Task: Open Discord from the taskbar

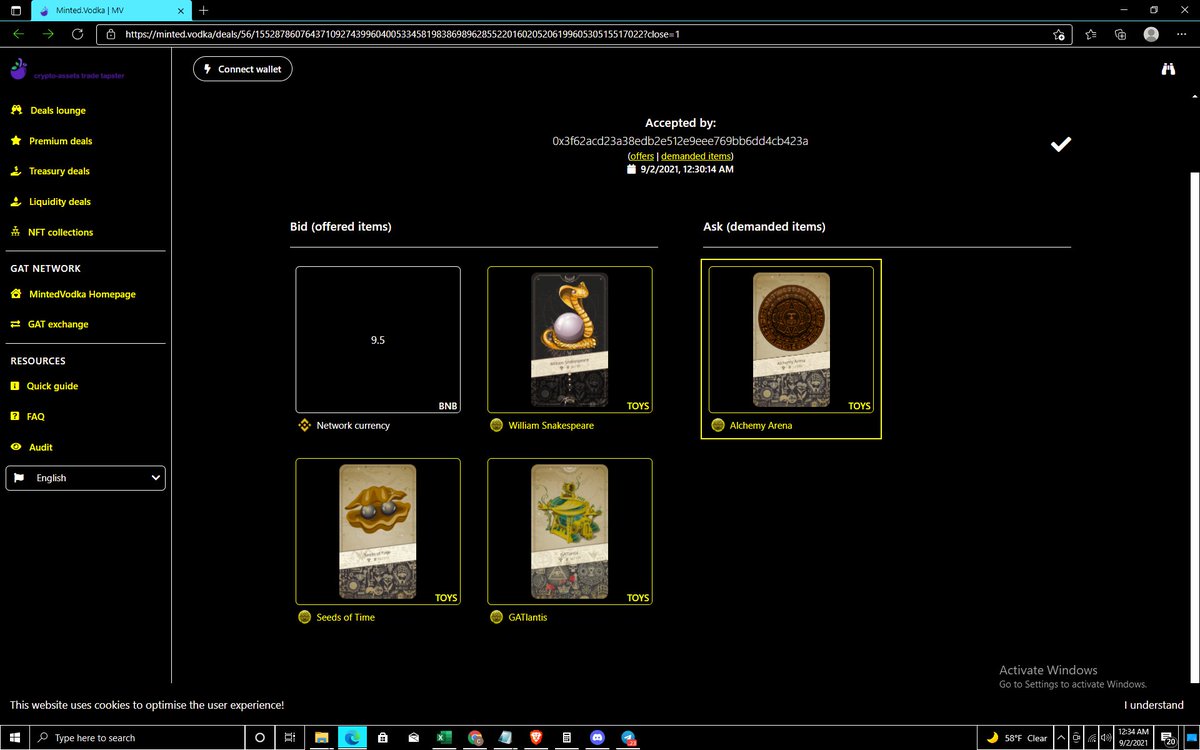Action: (x=597, y=738)
